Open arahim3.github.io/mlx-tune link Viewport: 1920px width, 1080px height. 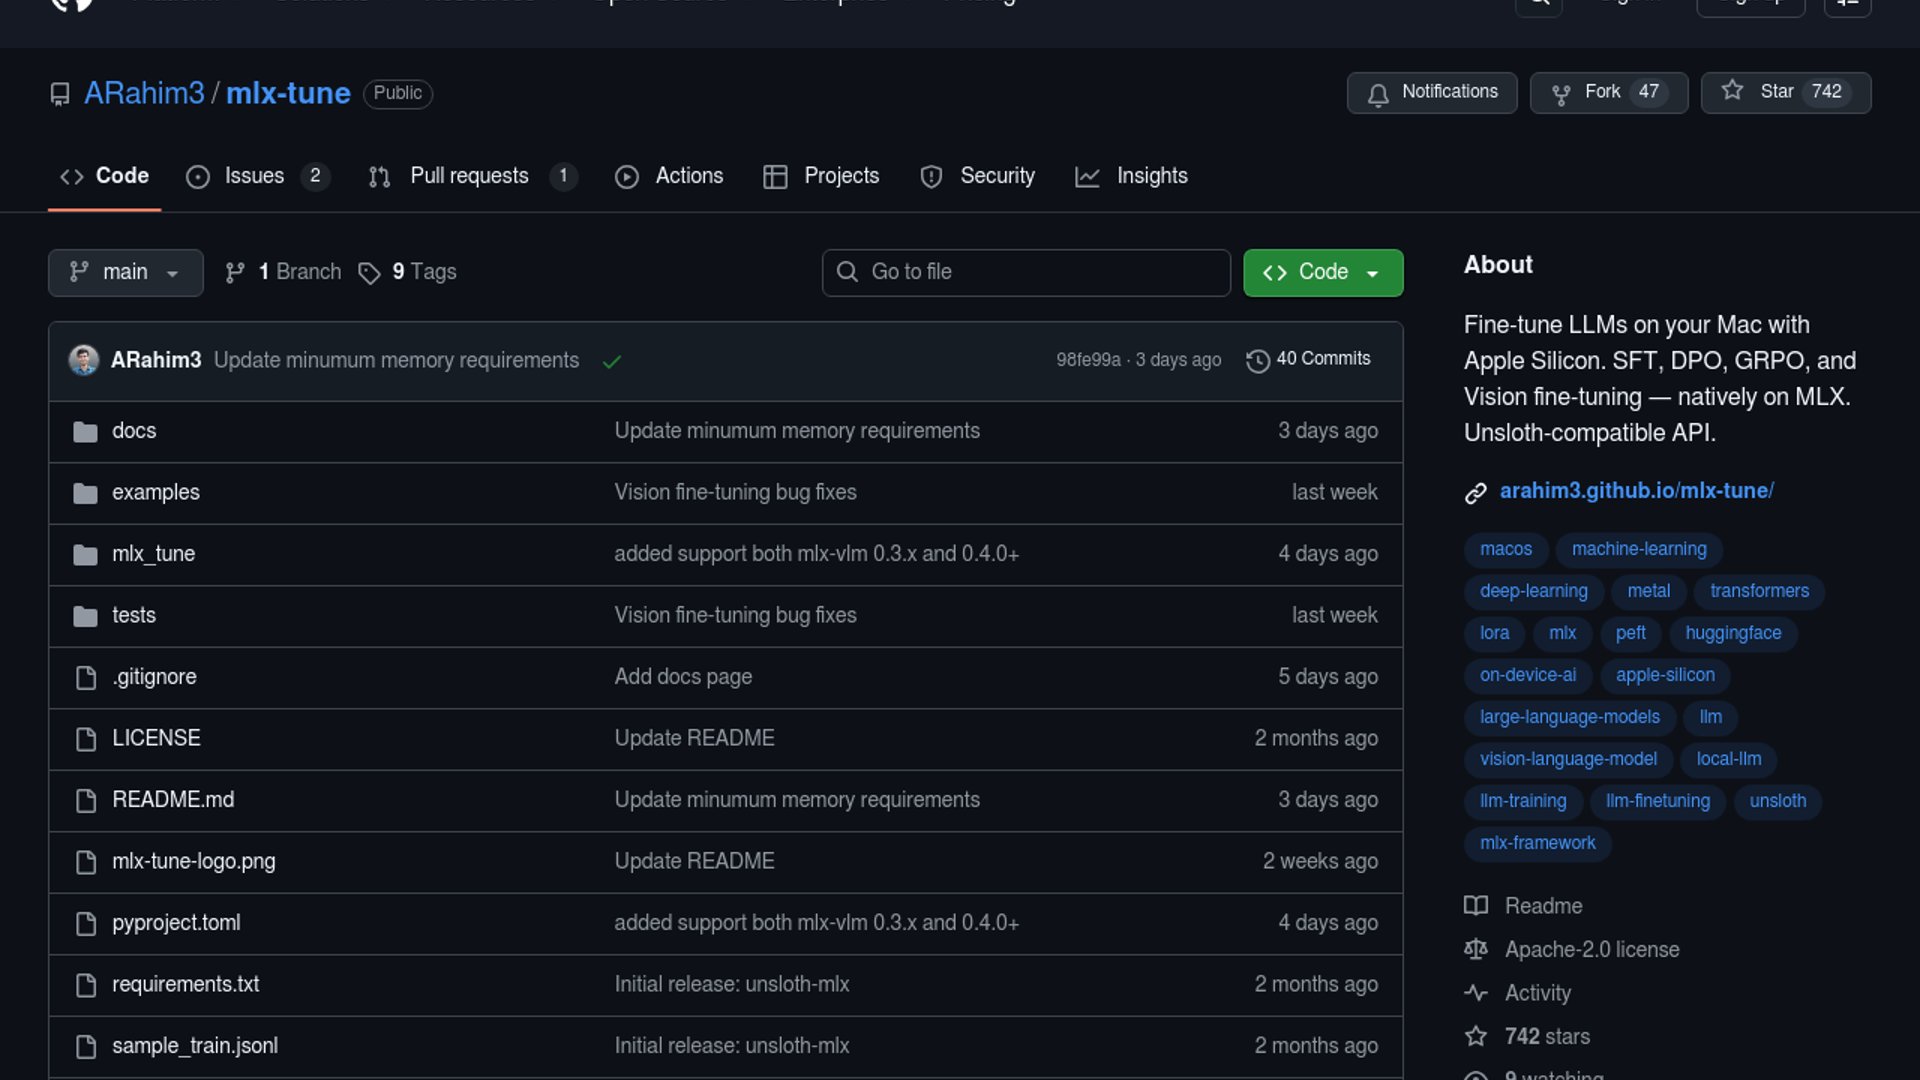pyautogui.click(x=1636, y=491)
